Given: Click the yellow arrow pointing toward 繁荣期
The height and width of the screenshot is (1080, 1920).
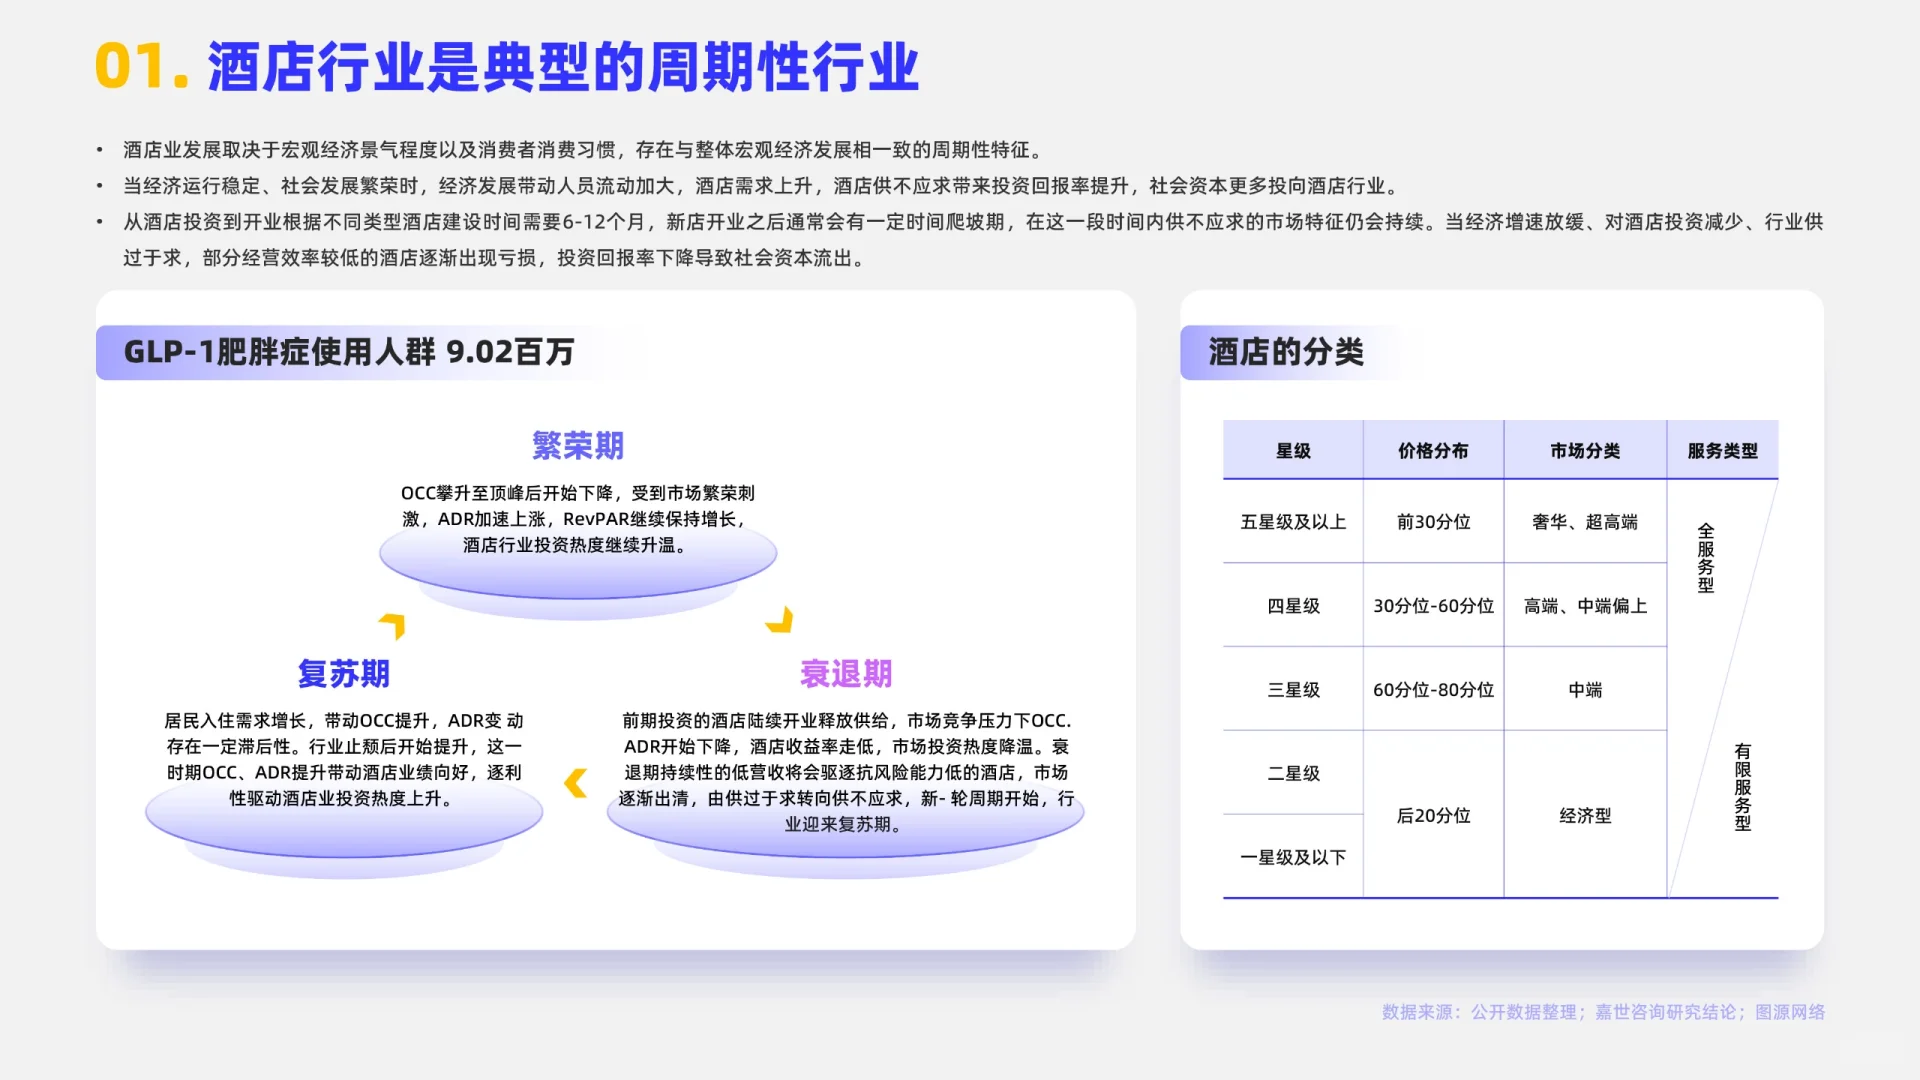Looking at the screenshot, I should (x=393, y=625).
